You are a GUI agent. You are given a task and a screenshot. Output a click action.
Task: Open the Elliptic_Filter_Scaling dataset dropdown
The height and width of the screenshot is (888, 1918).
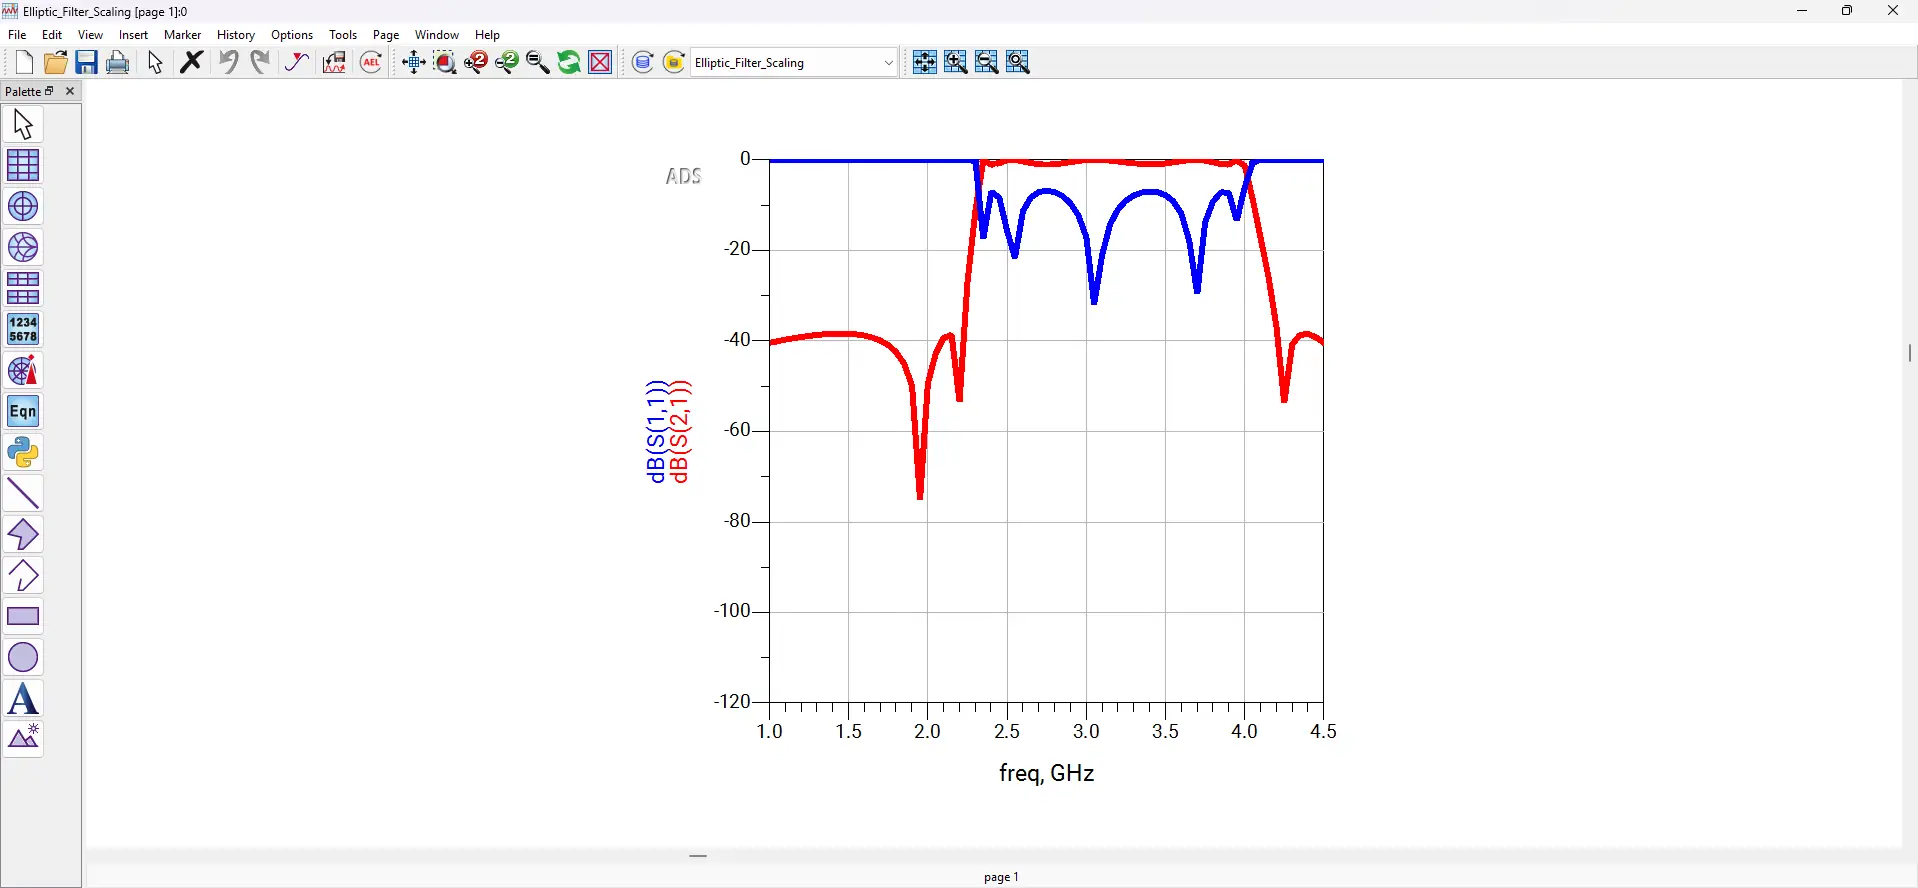click(795, 62)
